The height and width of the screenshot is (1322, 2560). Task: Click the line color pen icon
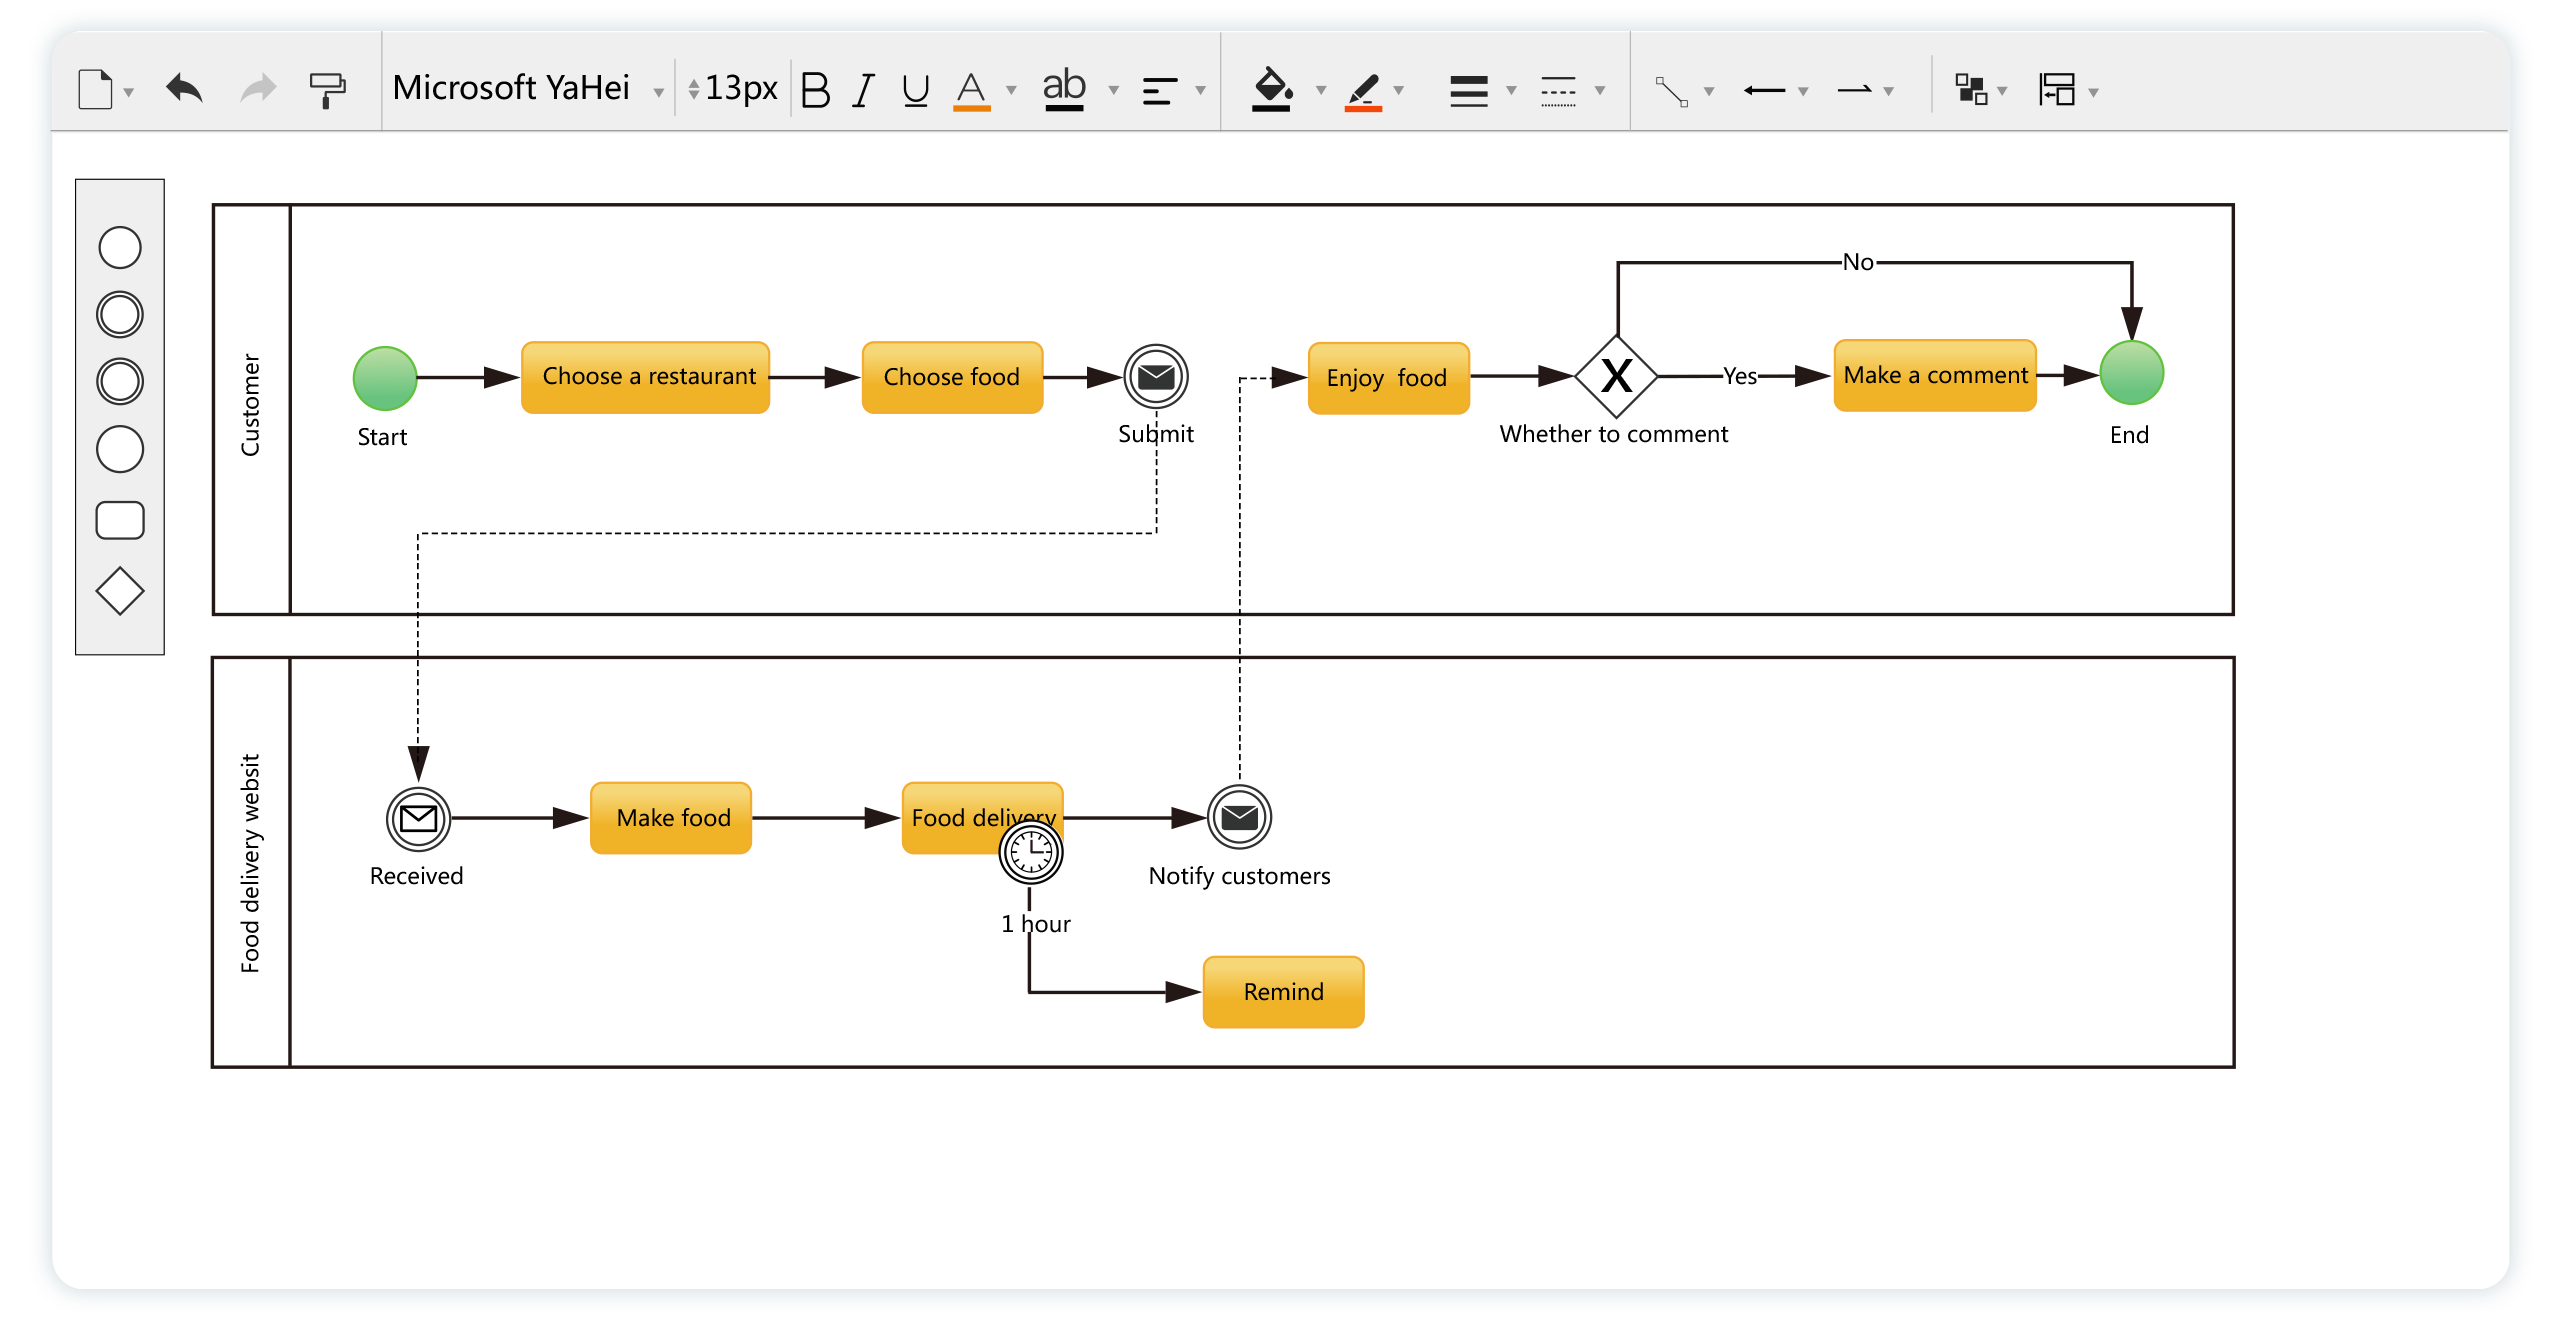point(1363,91)
